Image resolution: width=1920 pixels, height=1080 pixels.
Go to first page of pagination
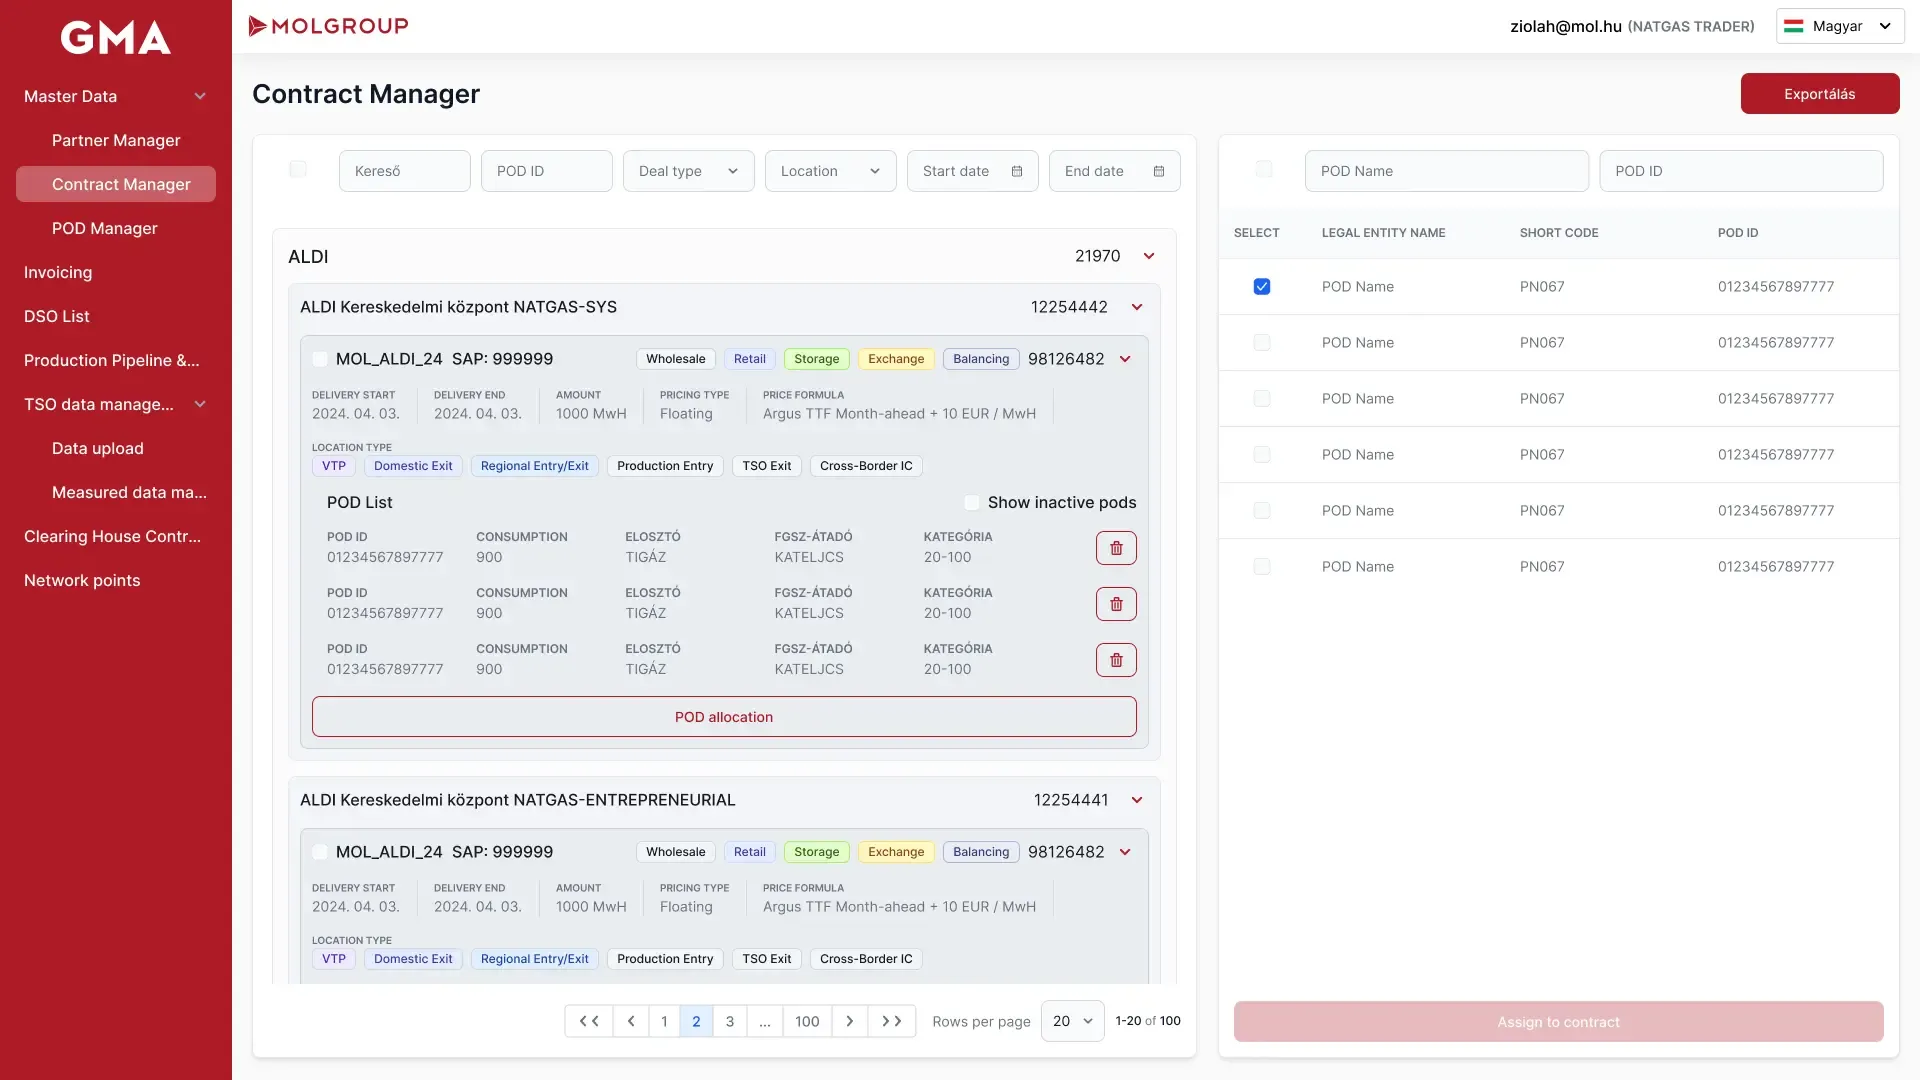(589, 1021)
